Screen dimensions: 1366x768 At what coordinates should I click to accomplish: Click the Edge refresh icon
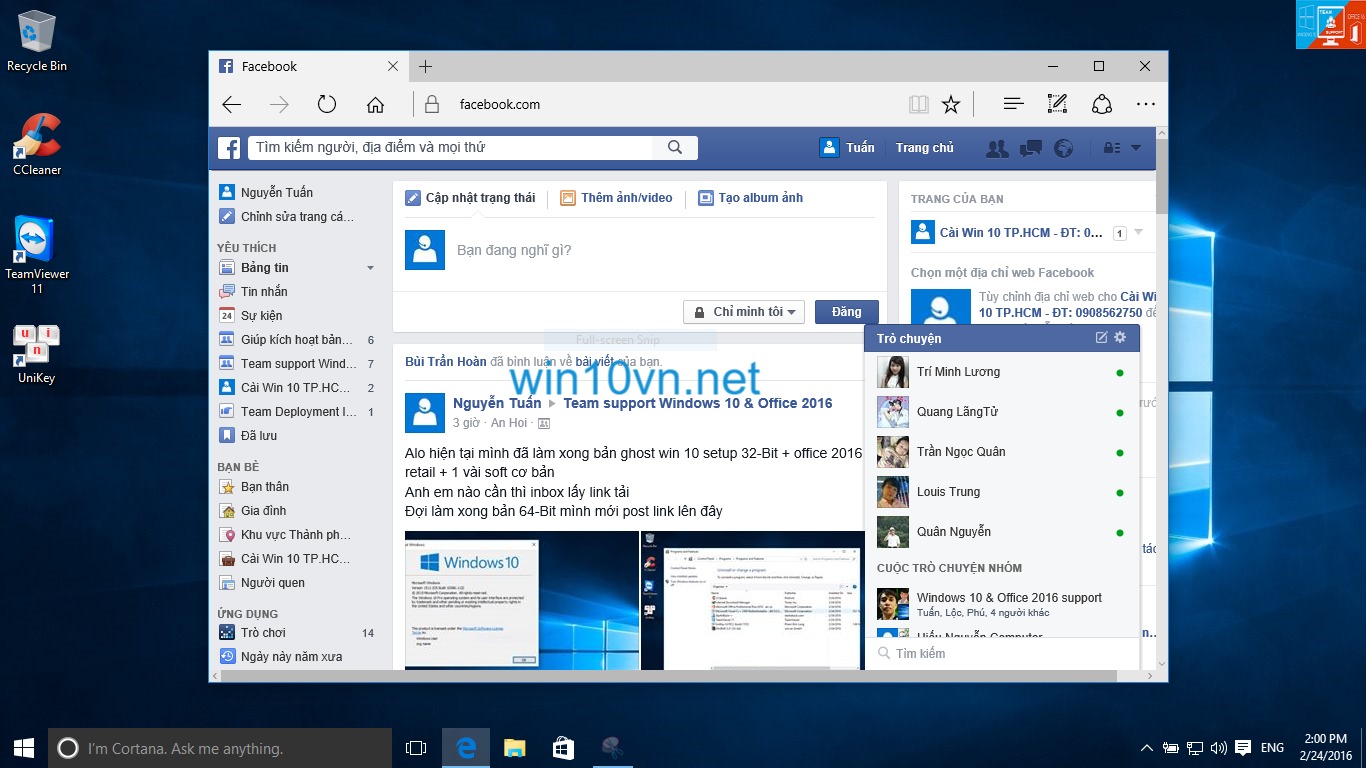(327, 104)
